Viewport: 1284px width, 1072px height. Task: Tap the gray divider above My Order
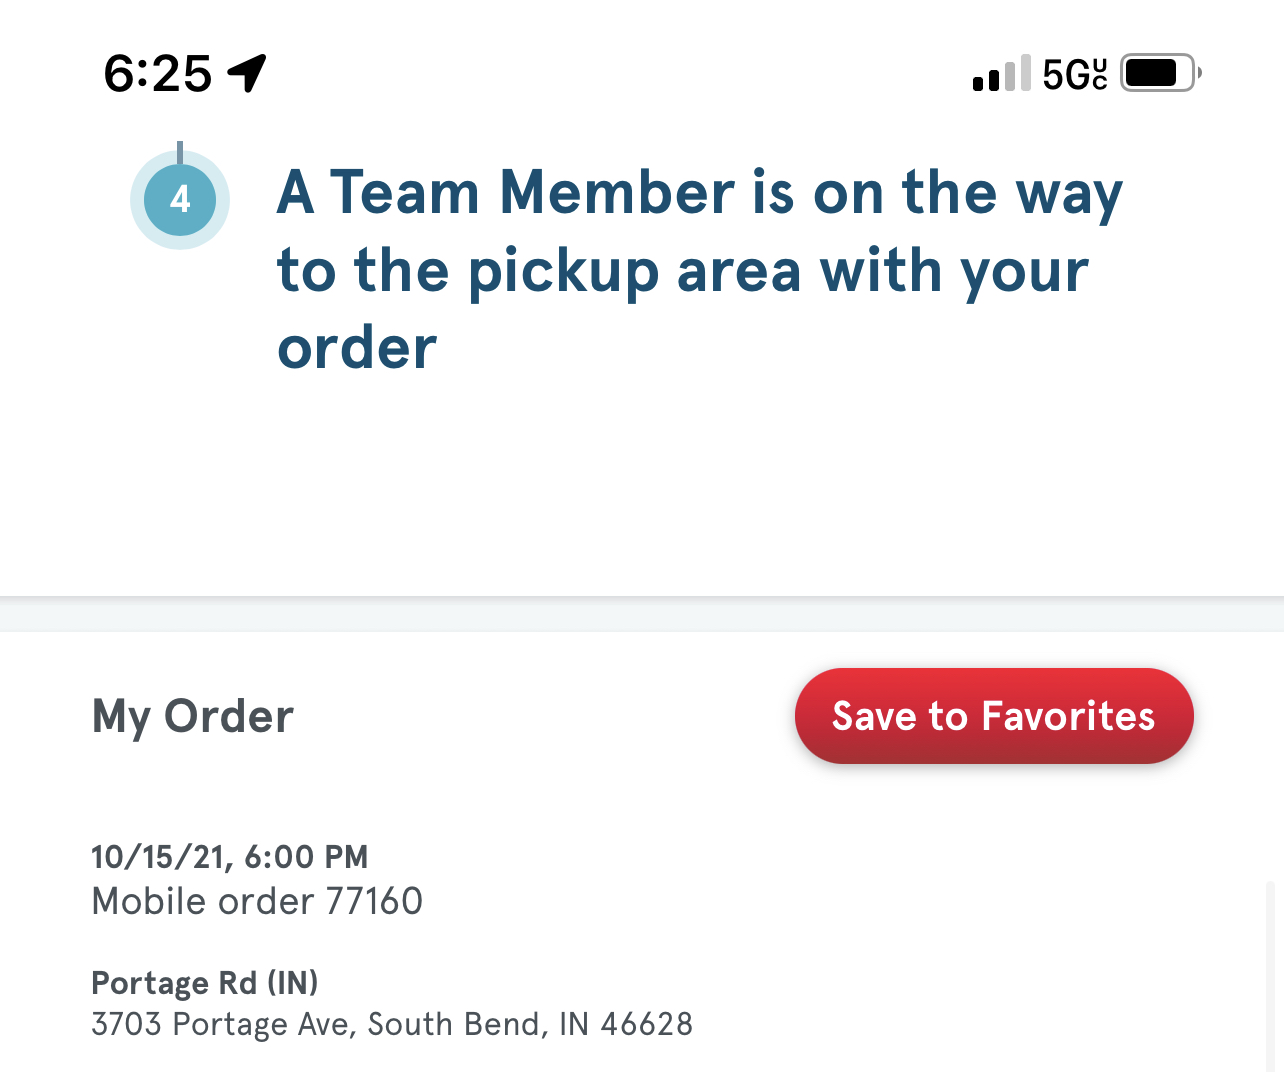642,615
